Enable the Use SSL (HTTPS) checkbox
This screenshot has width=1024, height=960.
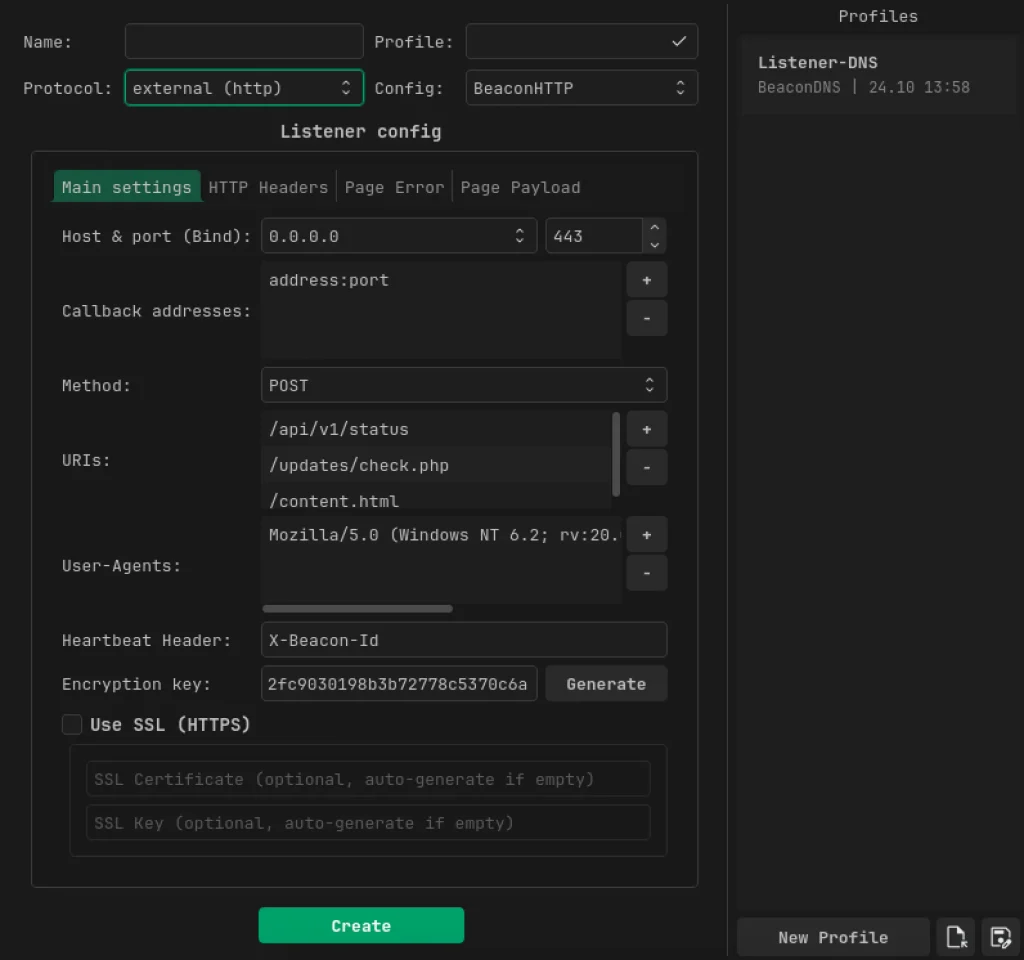tap(72, 724)
